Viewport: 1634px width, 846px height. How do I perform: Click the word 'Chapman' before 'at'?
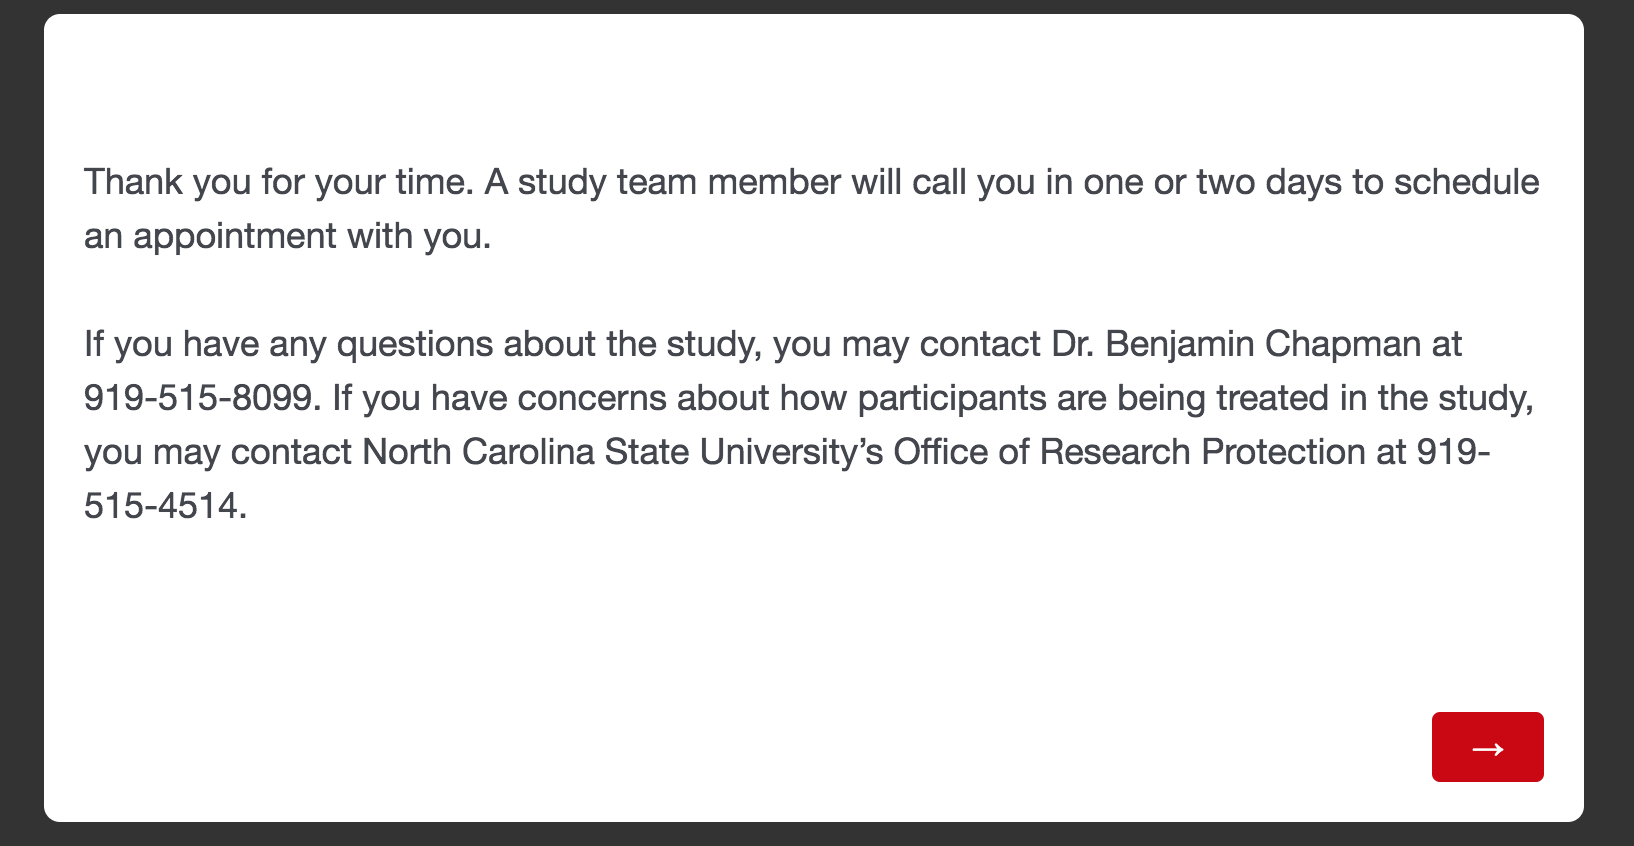1342,344
